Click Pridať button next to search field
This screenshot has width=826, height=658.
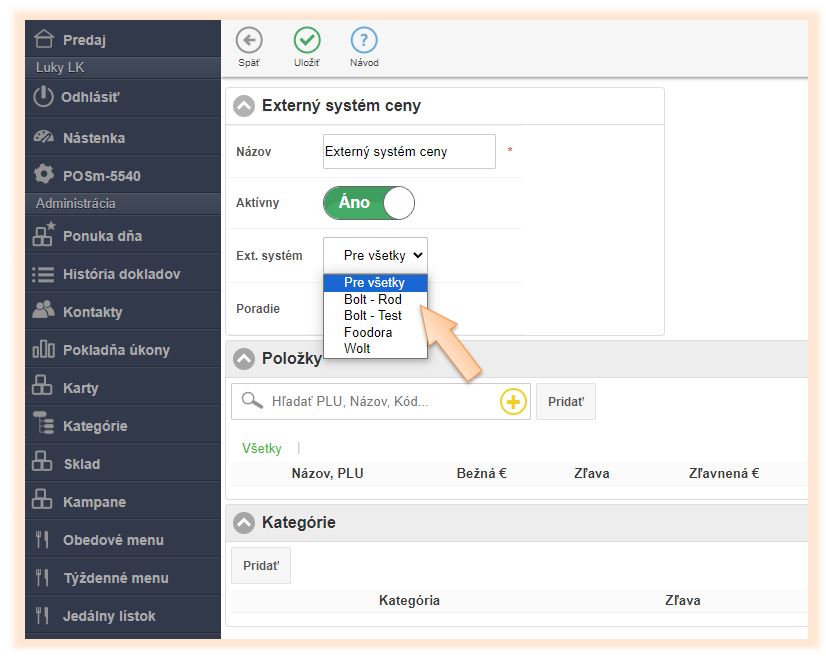point(565,402)
